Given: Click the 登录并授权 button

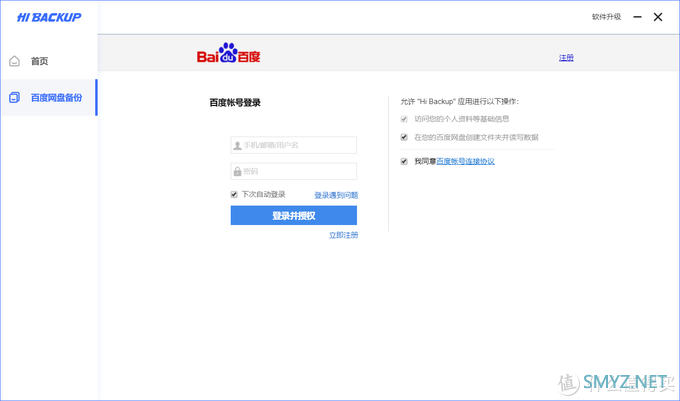Looking at the screenshot, I should point(294,215).
